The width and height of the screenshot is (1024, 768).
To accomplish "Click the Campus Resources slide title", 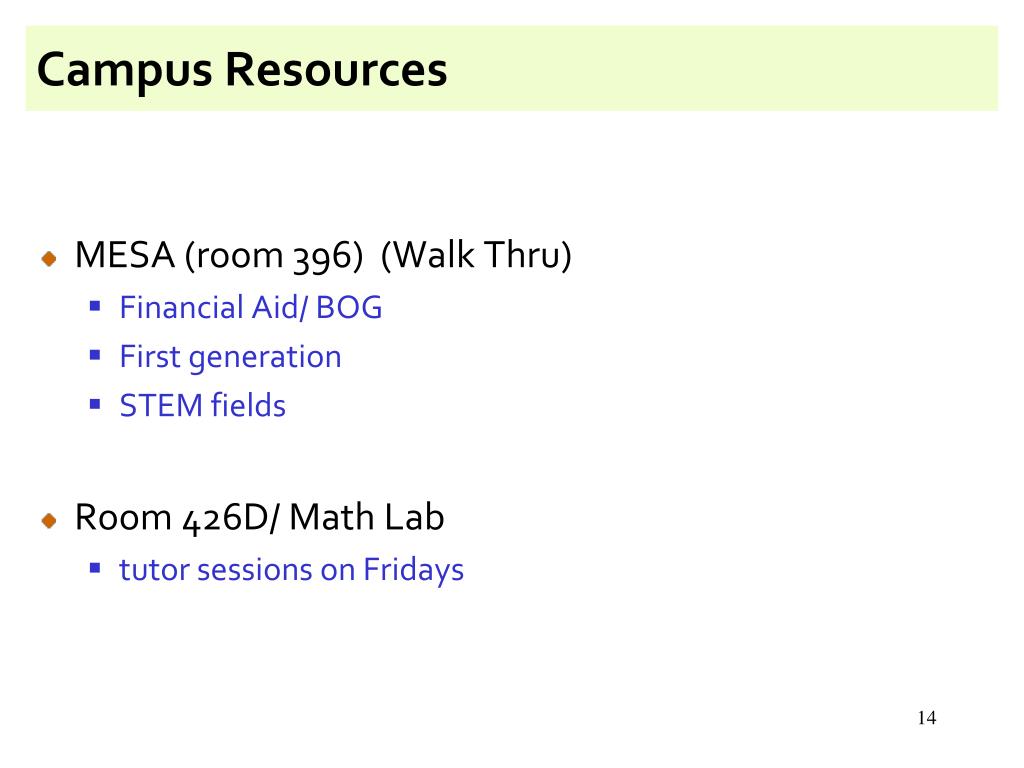I will [x=242, y=71].
